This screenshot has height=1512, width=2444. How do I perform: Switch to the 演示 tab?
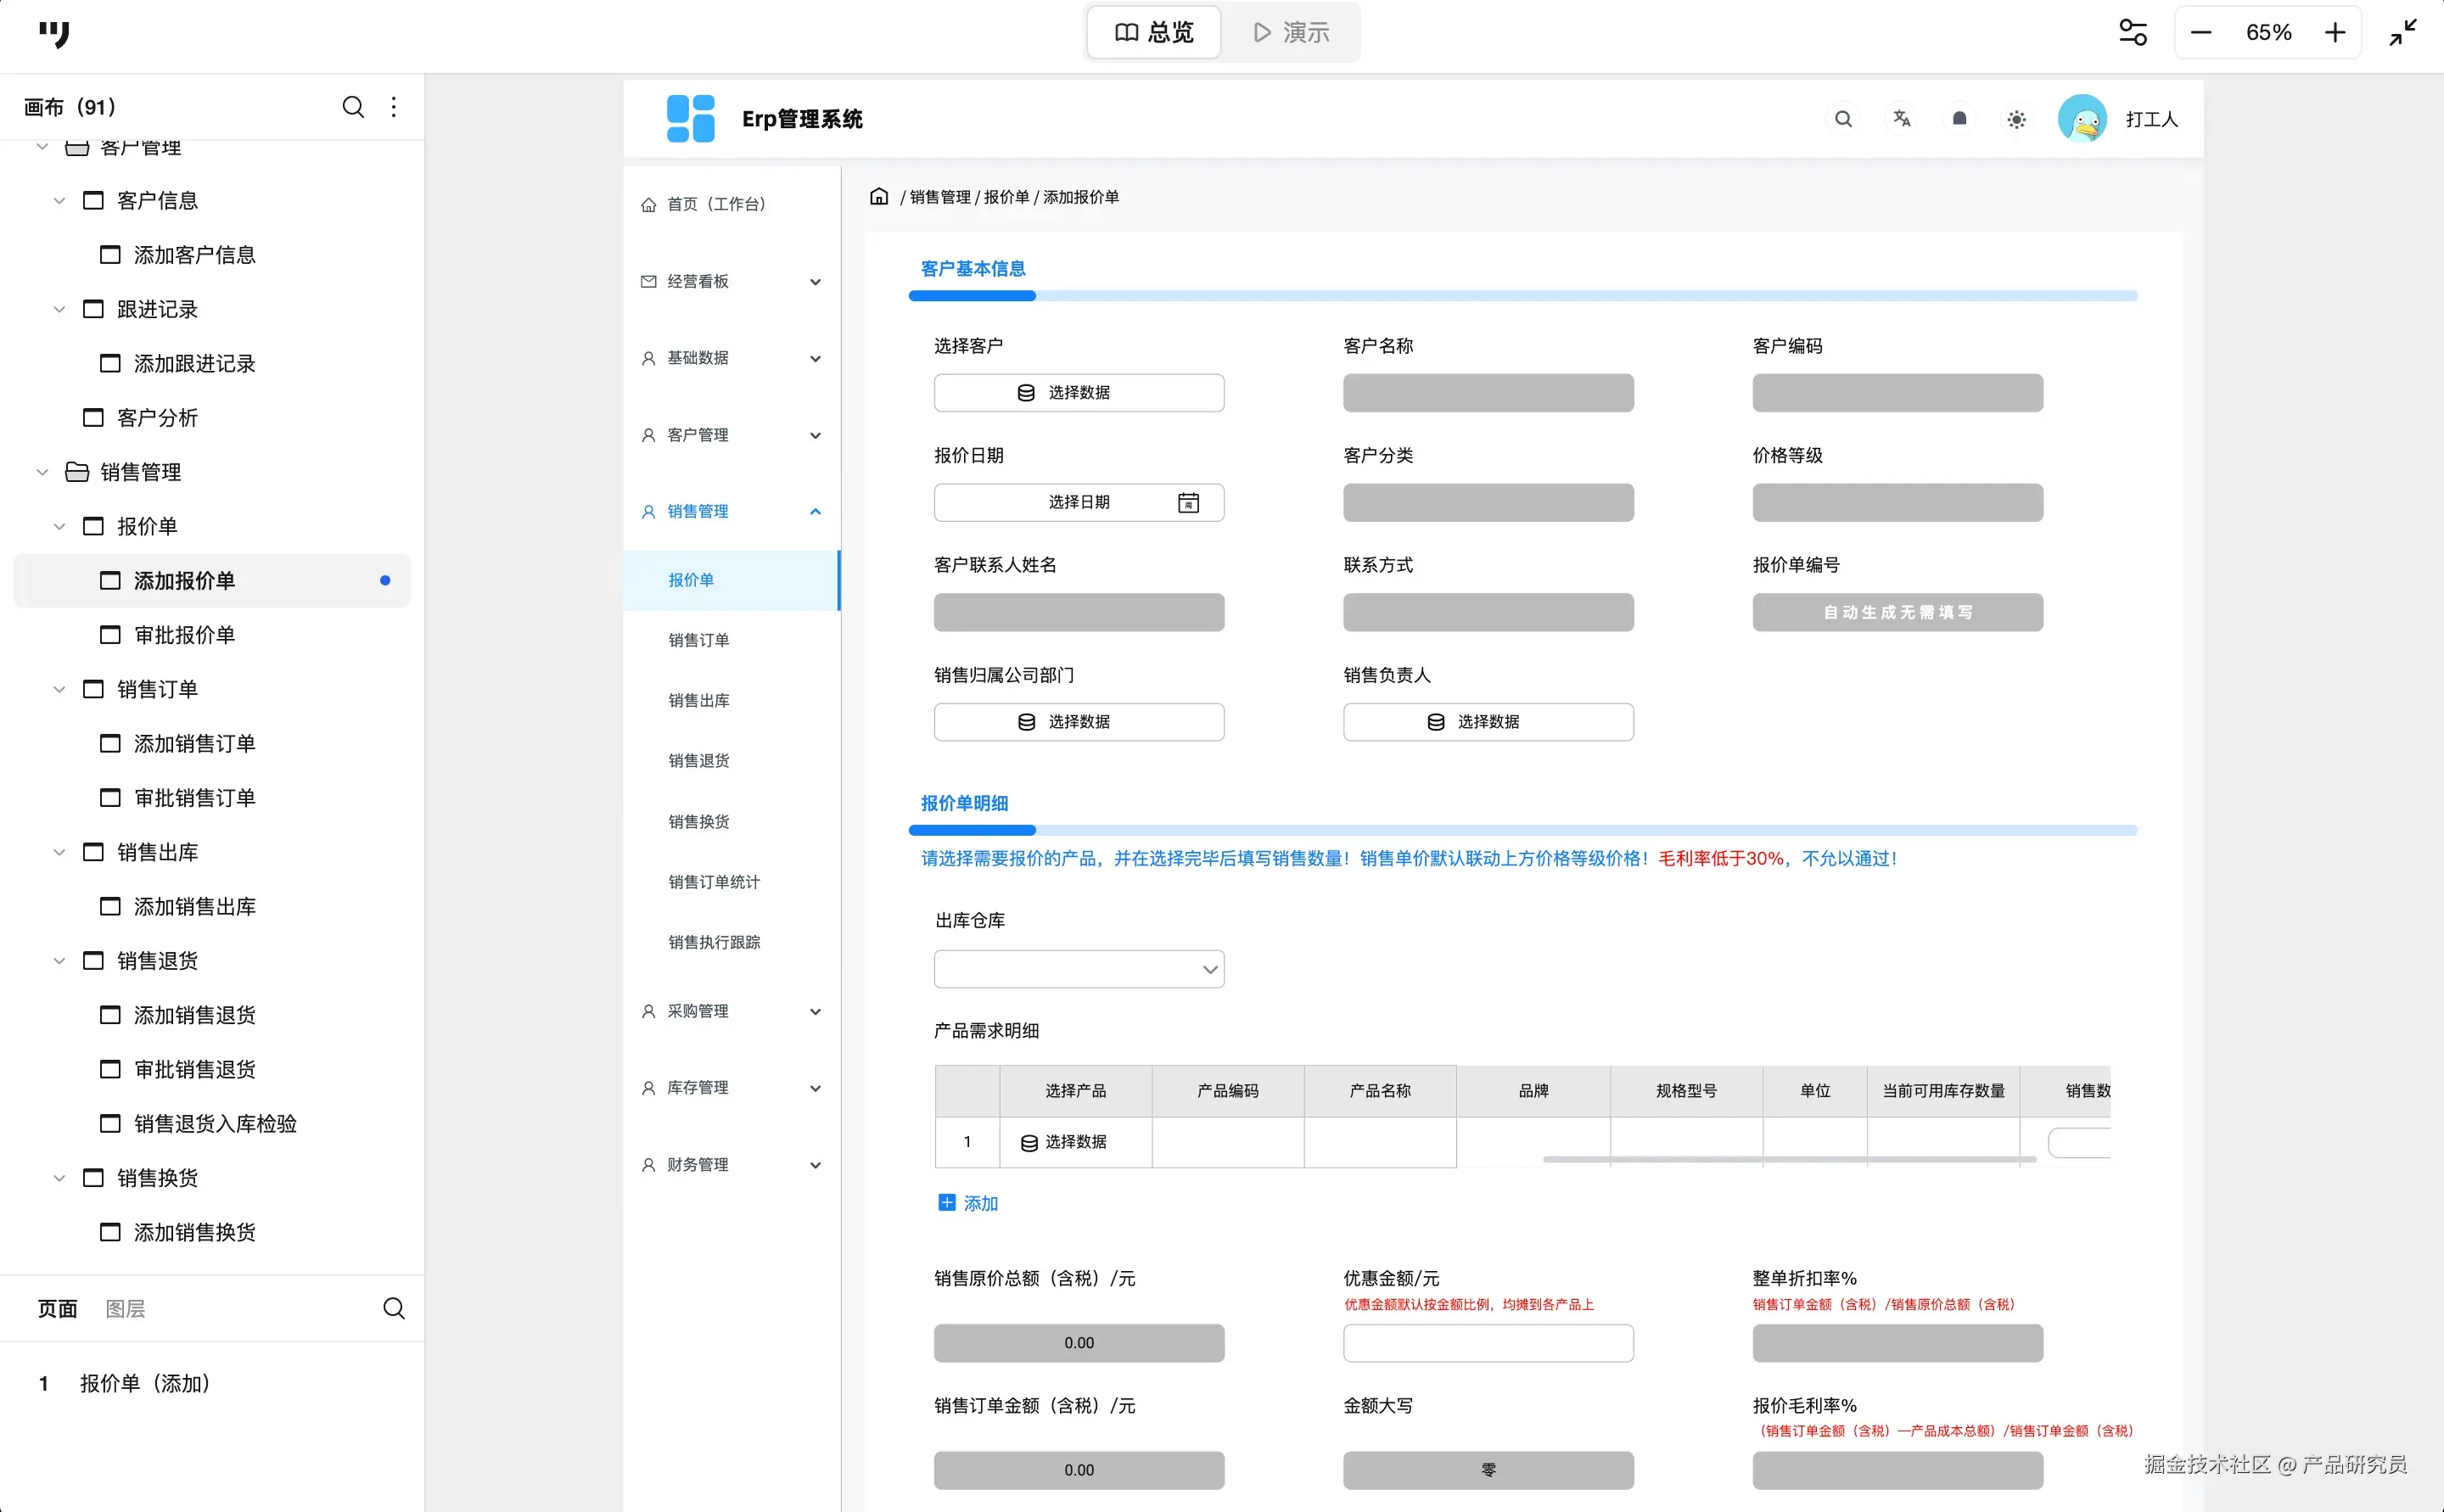[1291, 33]
